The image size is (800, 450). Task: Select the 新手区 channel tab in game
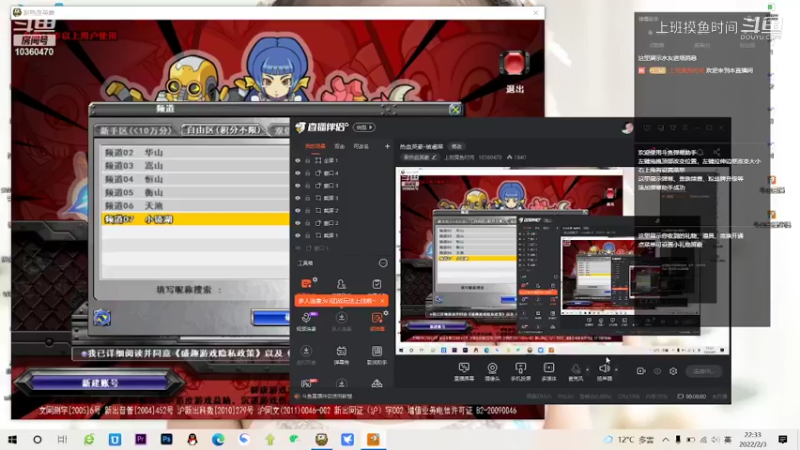(x=135, y=131)
